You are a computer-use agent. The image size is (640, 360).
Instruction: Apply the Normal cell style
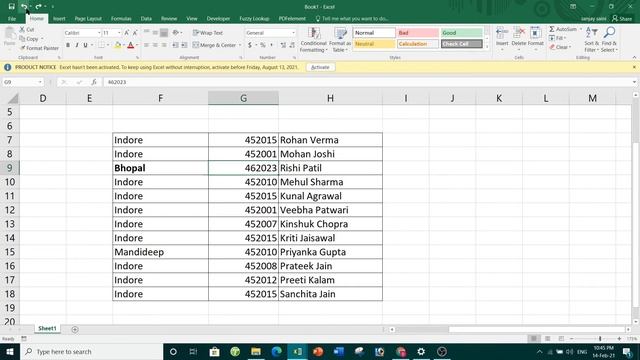click(374, 33)
